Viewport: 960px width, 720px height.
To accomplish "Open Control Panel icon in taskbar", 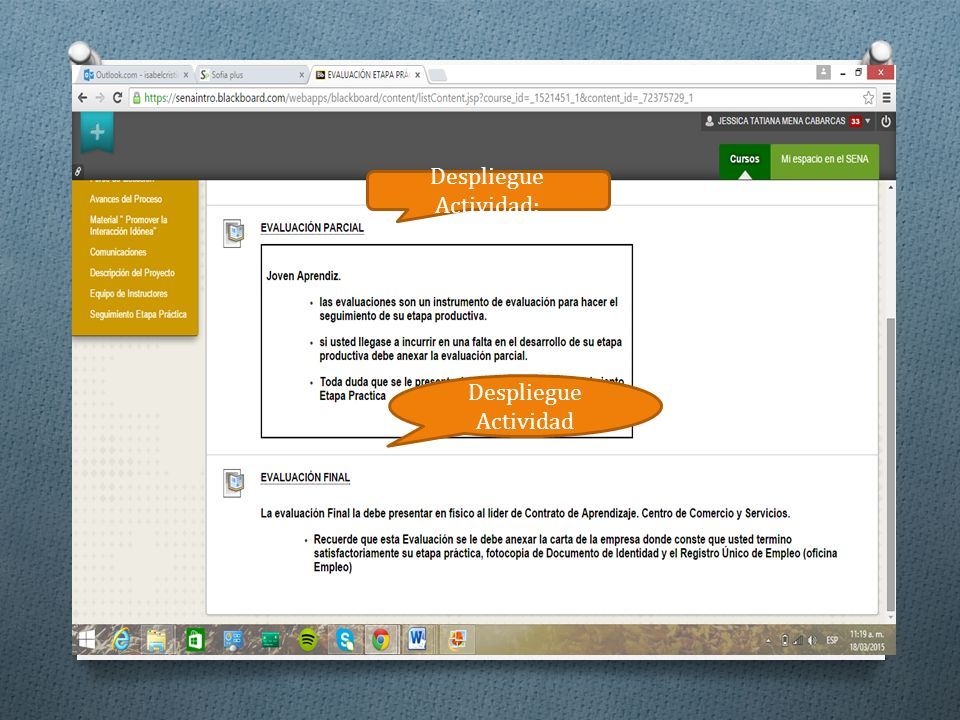I will pyautogui.click(x=233, y=640).
